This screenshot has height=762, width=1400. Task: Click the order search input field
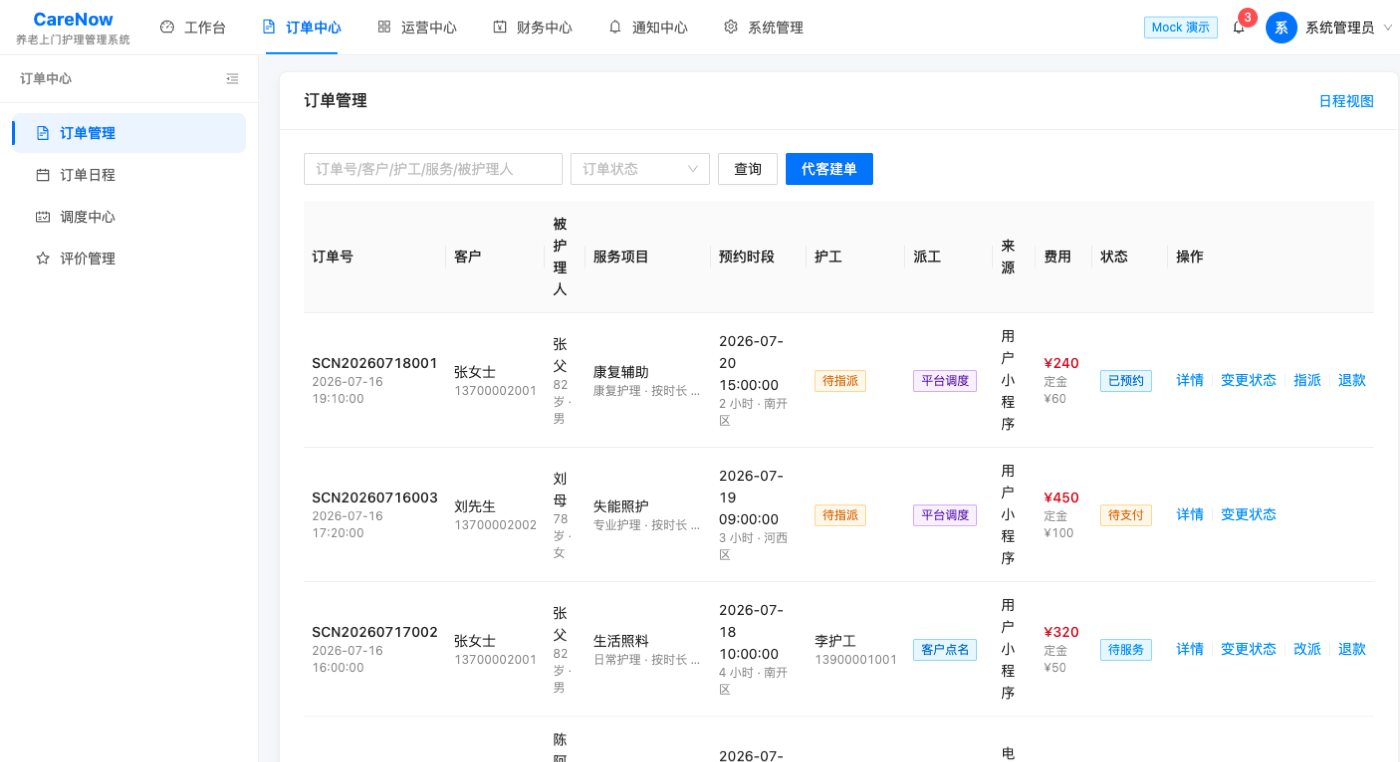click(x=433, y=169)
